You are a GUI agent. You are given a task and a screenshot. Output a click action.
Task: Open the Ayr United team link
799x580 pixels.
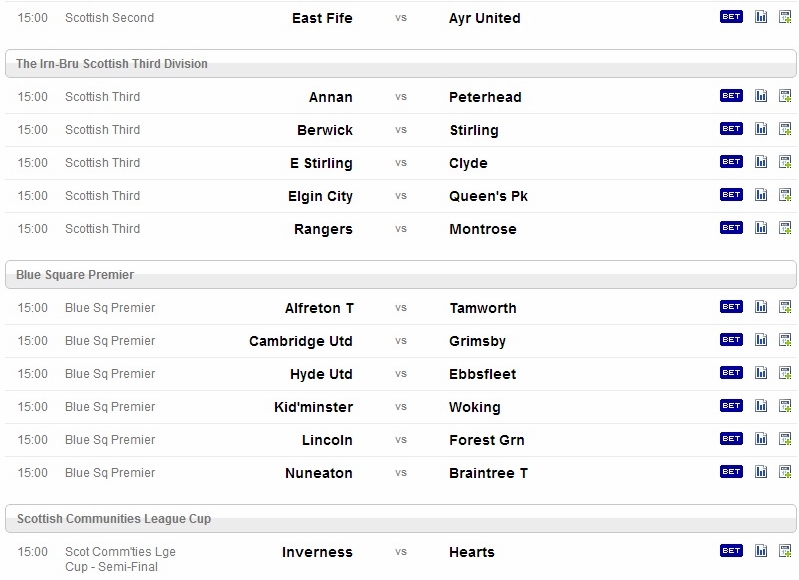click(x=485, y=18)
